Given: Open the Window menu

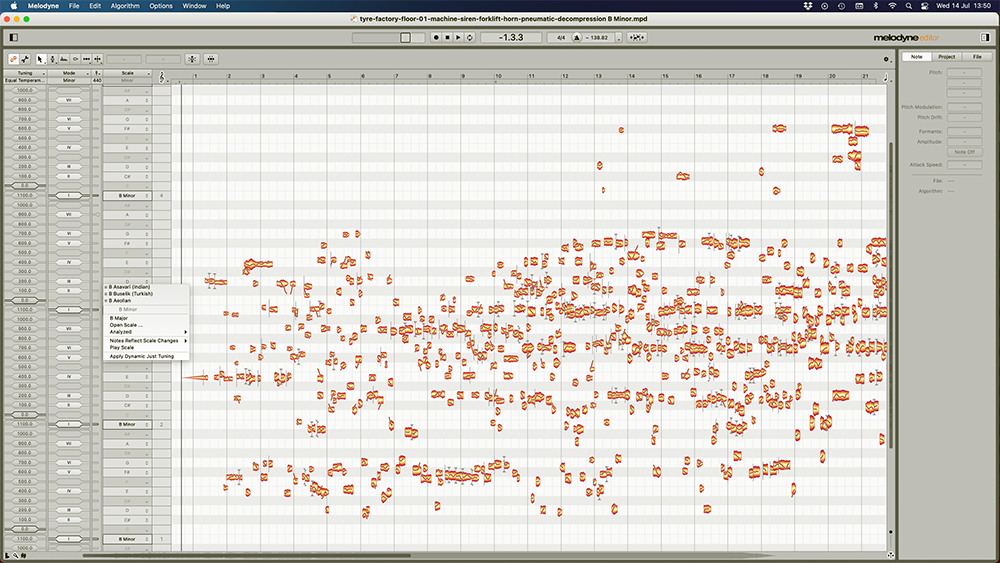Looking at the screenshot, I should click(195, 6).
